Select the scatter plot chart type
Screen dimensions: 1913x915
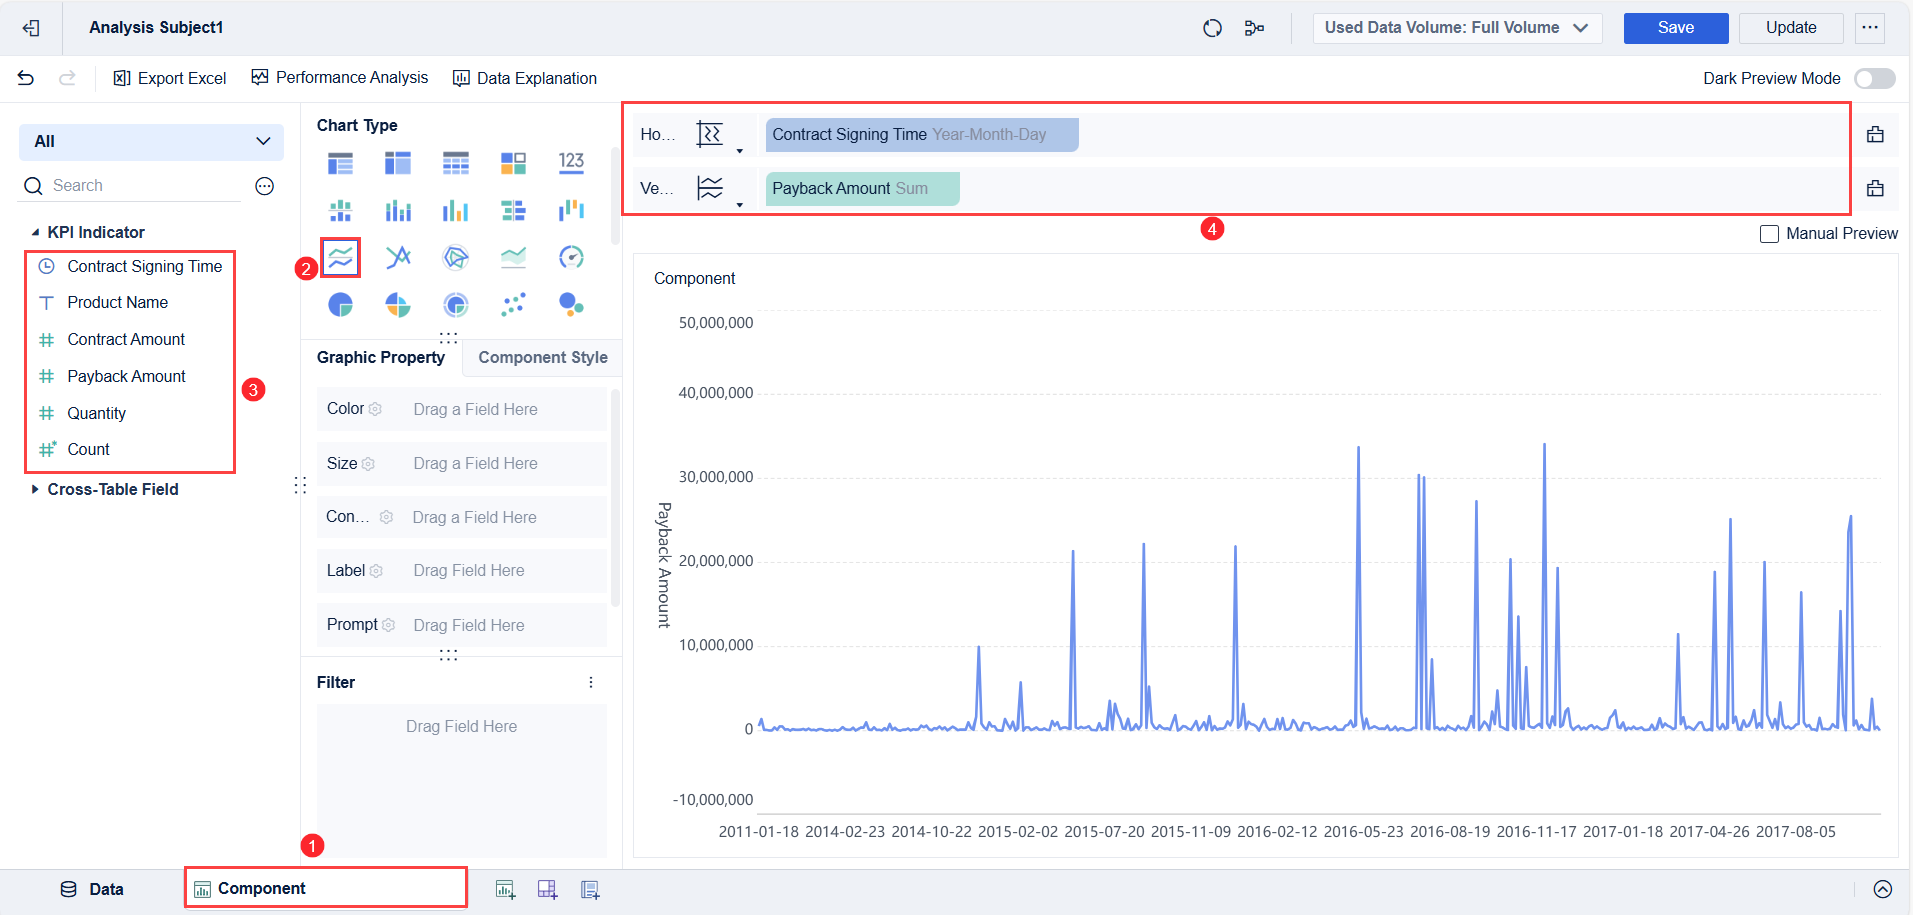tap(513, 304)
